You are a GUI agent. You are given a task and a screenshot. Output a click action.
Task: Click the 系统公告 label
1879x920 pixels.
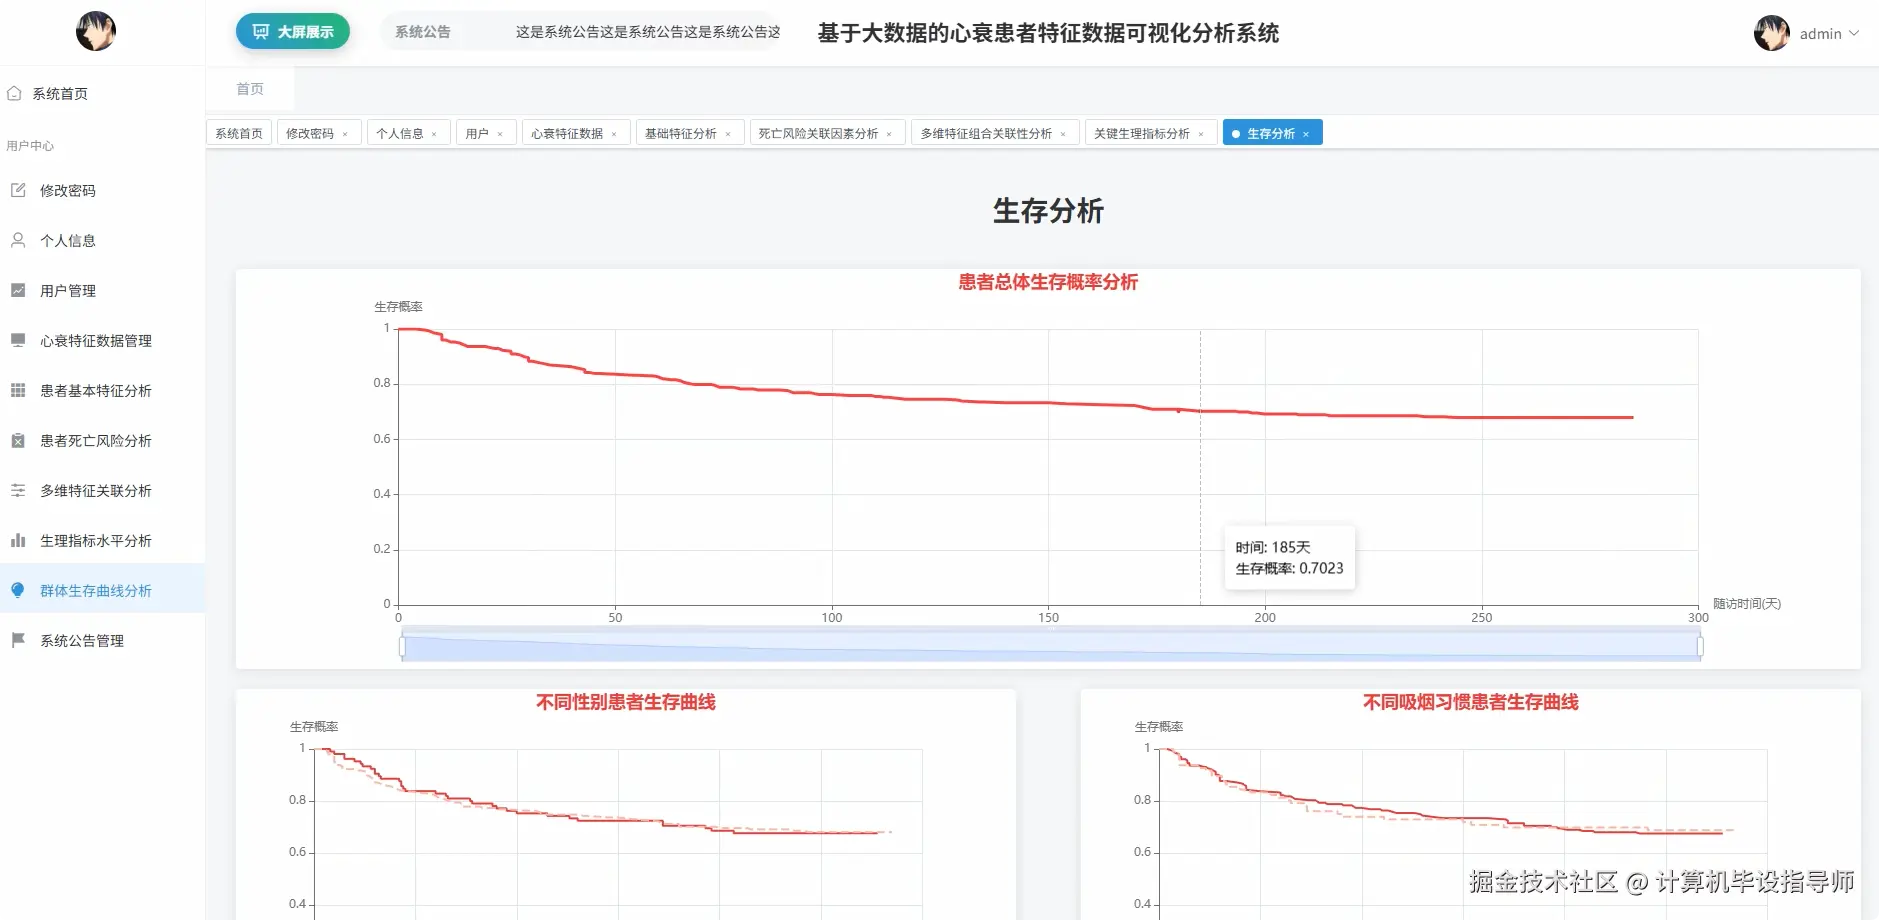pos(423,32)
